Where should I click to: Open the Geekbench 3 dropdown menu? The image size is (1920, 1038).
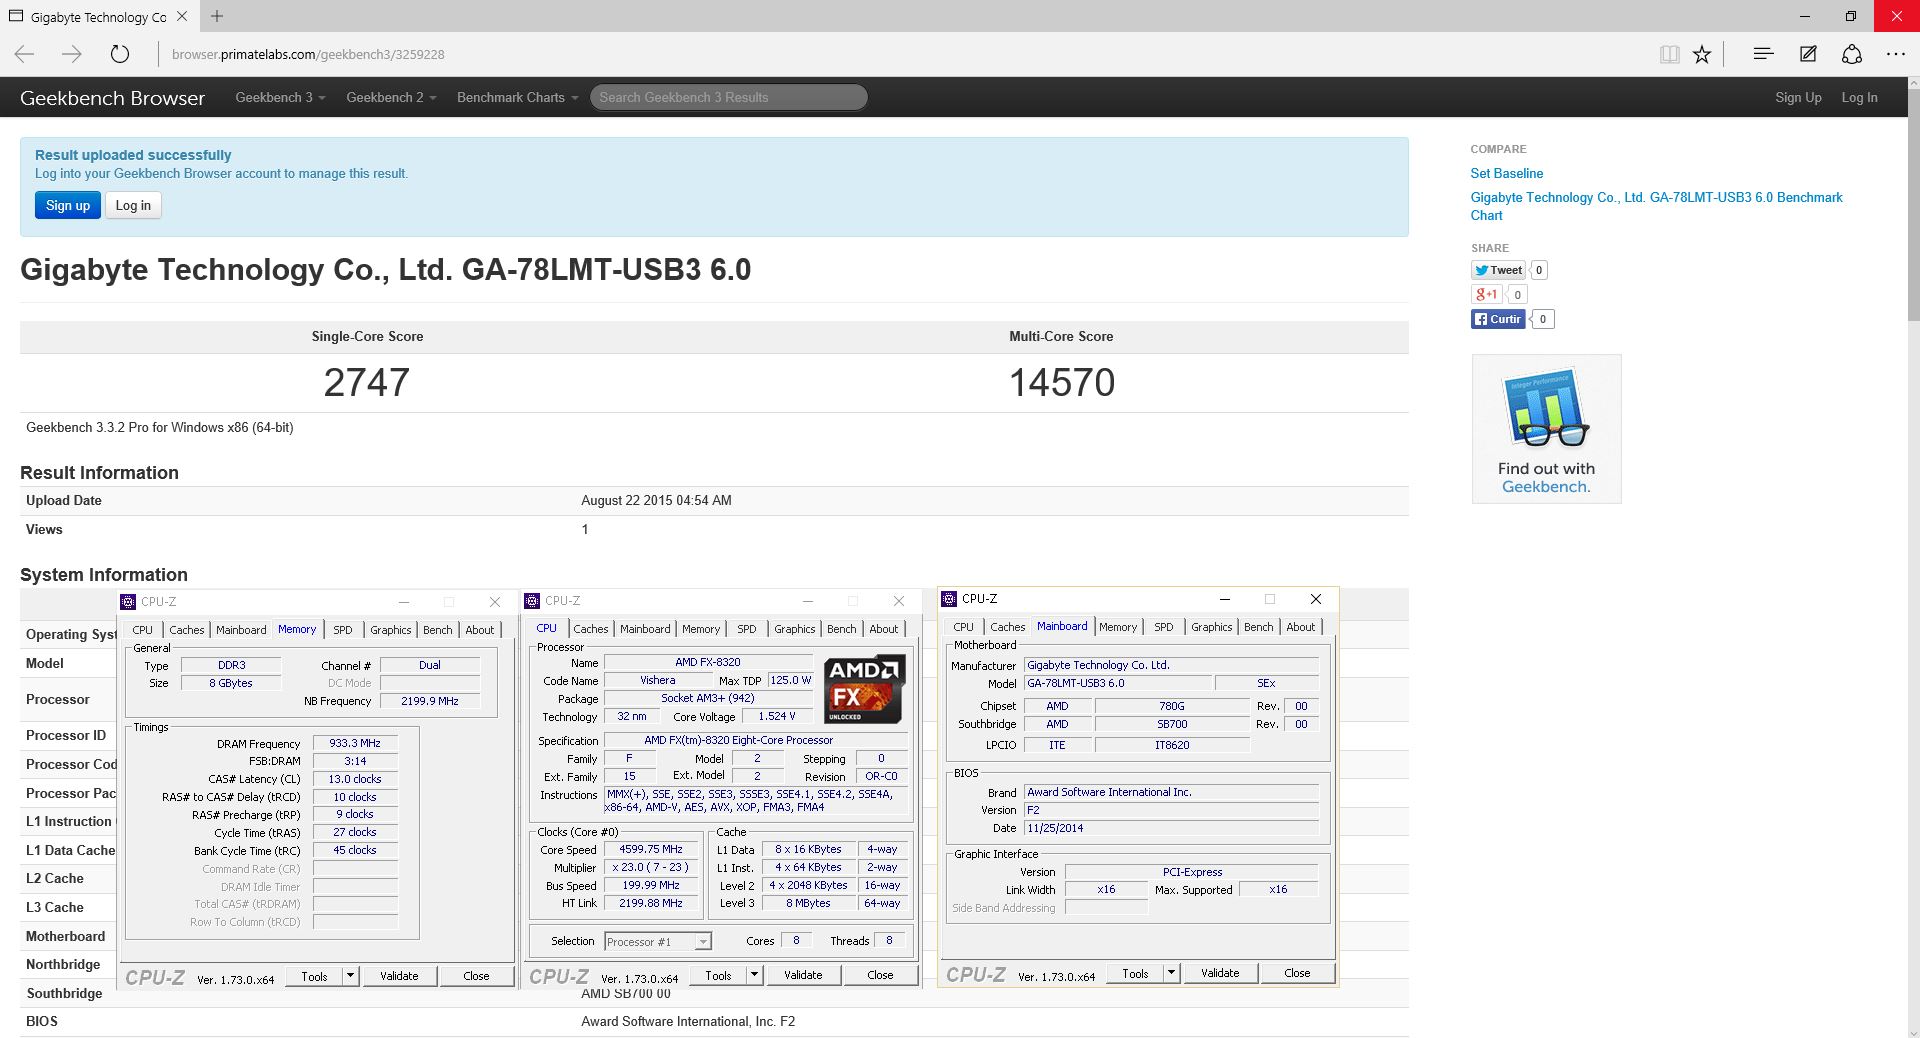coord(280,97)
